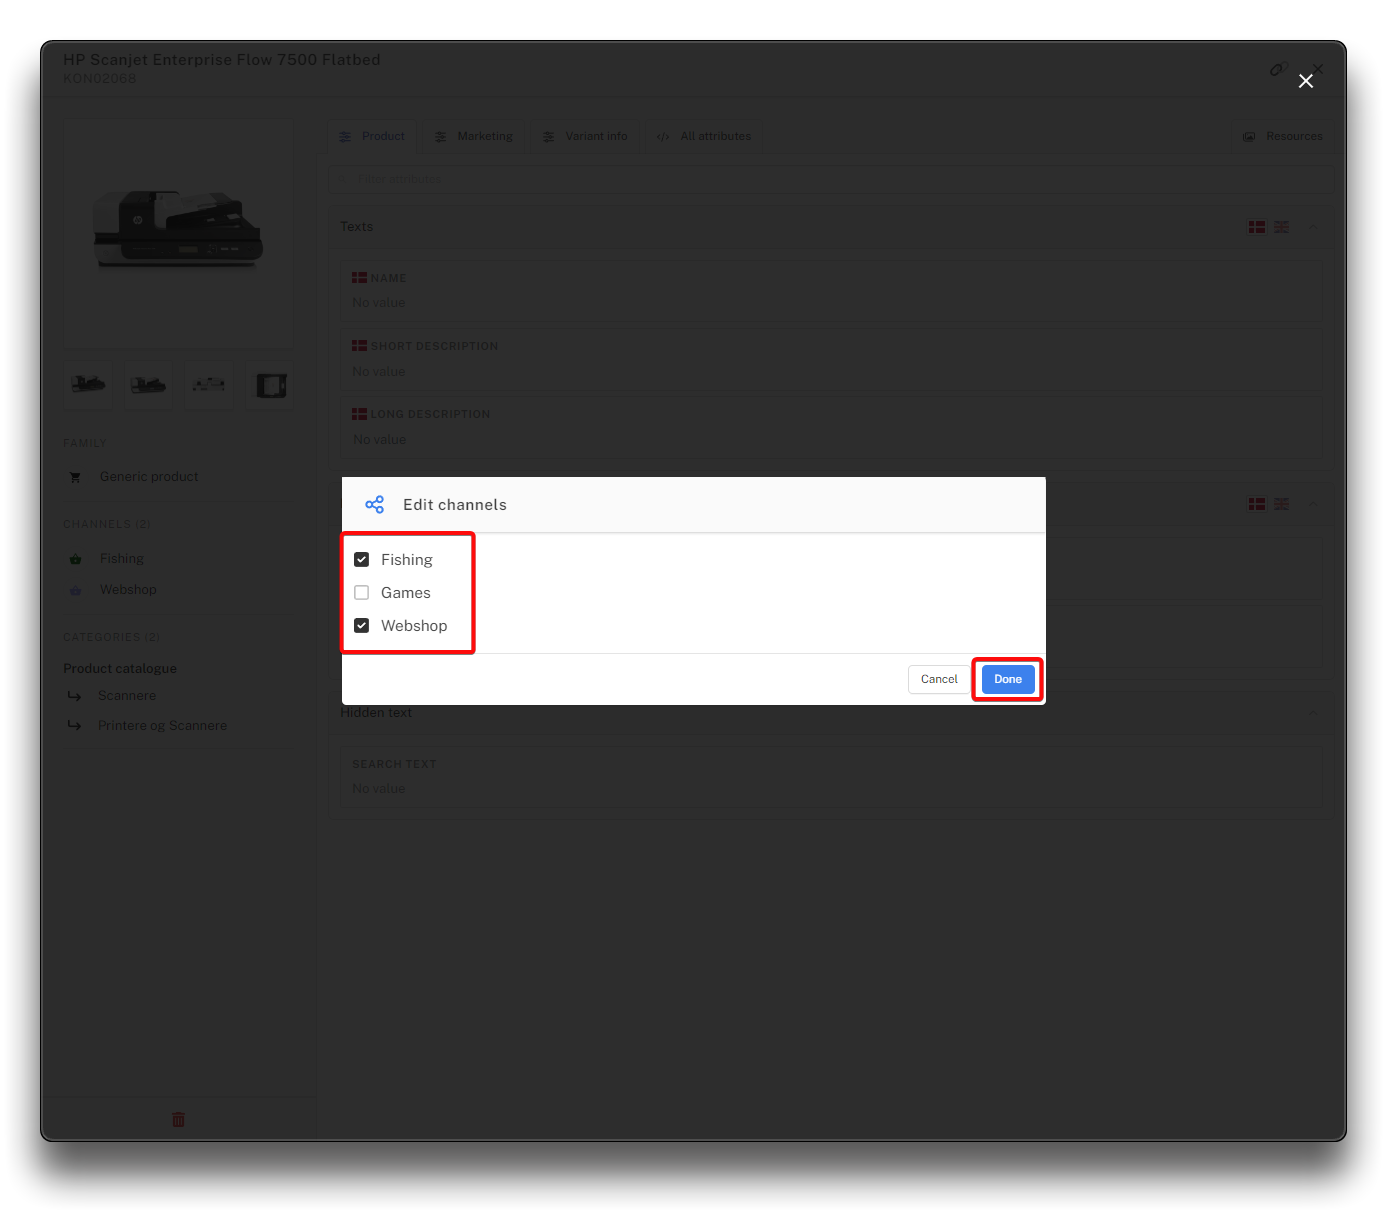The height and width of the screenshot is (1214, 1387).
Task: Click the red trash delete icon
Action: [x=178, y=1119]
